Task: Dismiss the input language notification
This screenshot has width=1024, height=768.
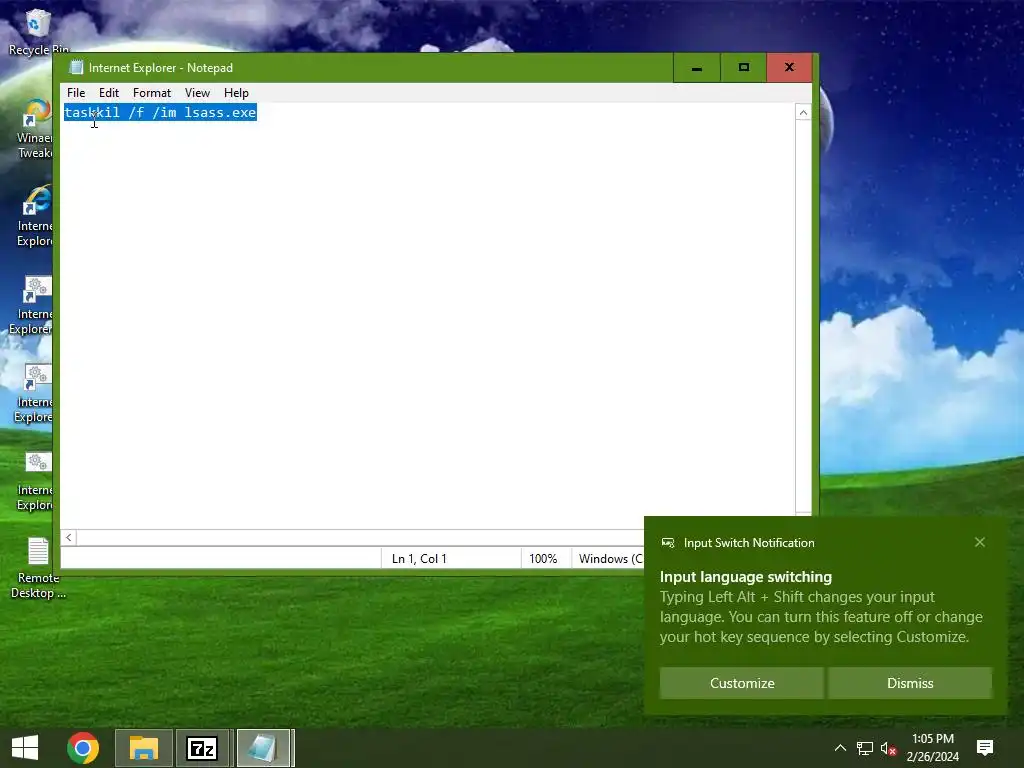Action: coord(910,683)
